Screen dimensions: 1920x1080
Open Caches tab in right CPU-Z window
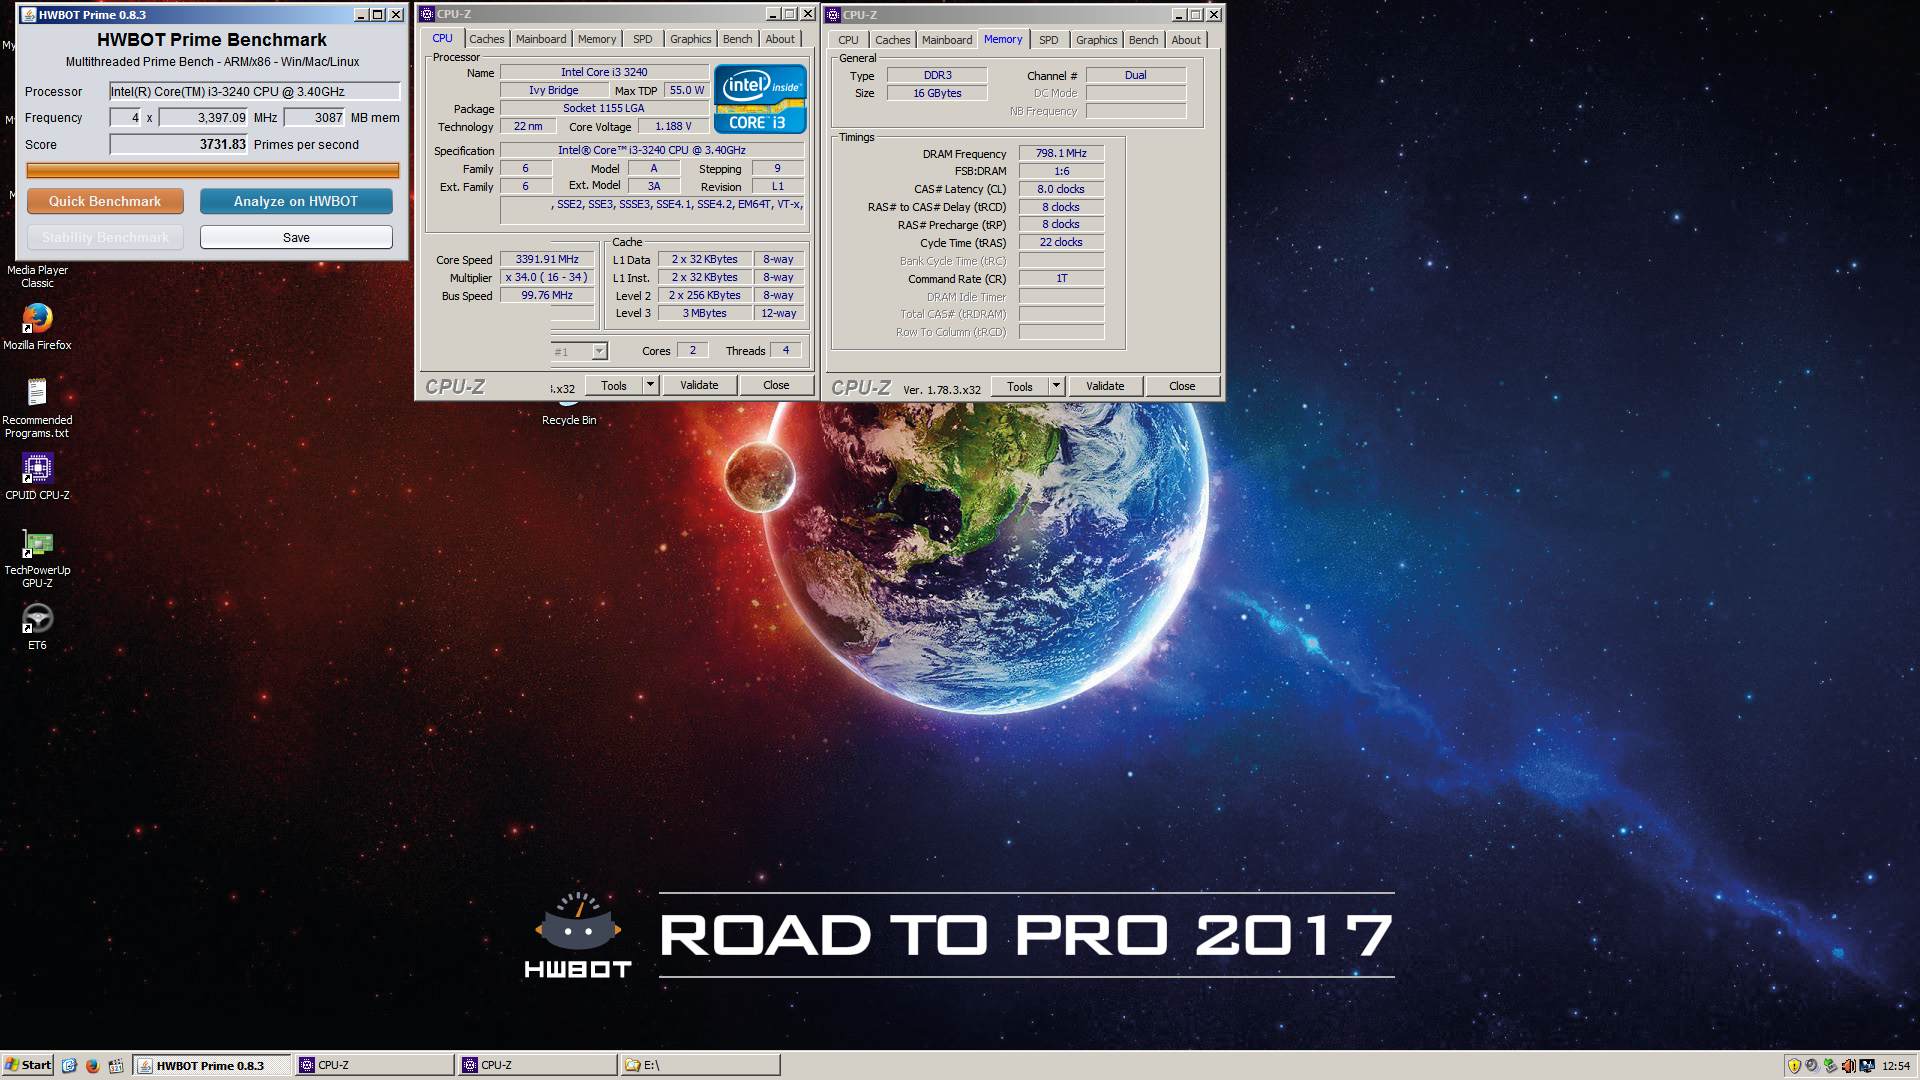click(893, 40)
